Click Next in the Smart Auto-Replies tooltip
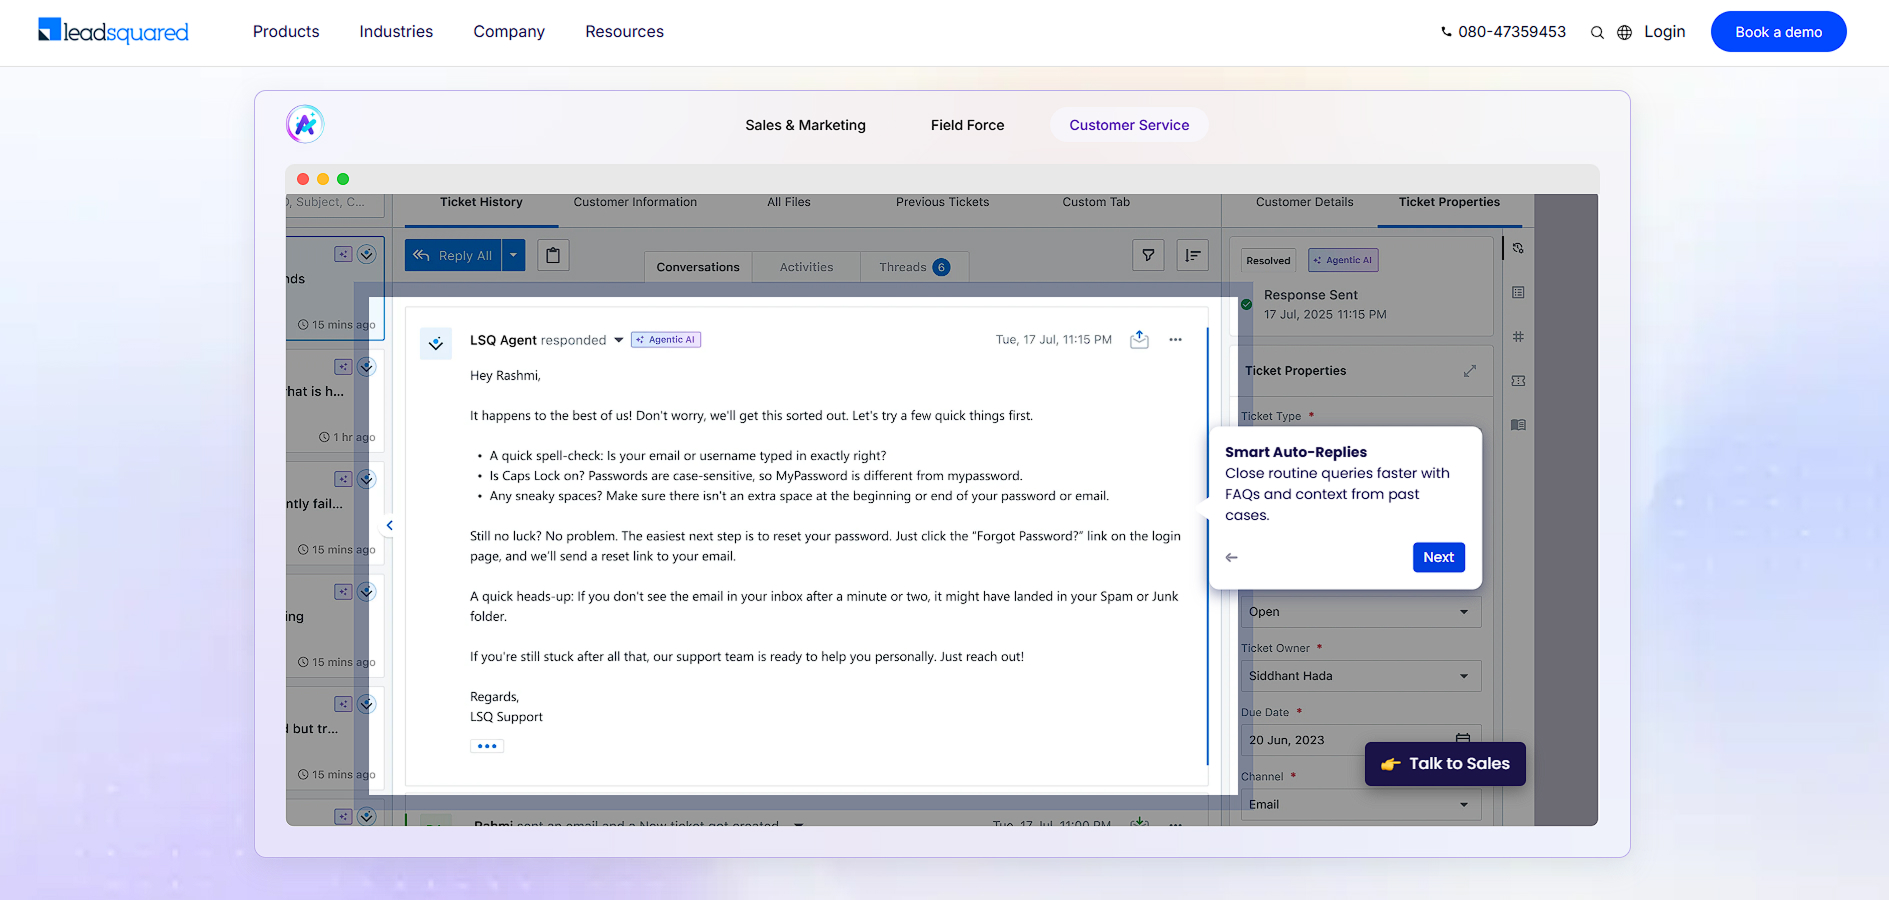The width and height of the screenshot is (1889, 900). (1438, 557)
